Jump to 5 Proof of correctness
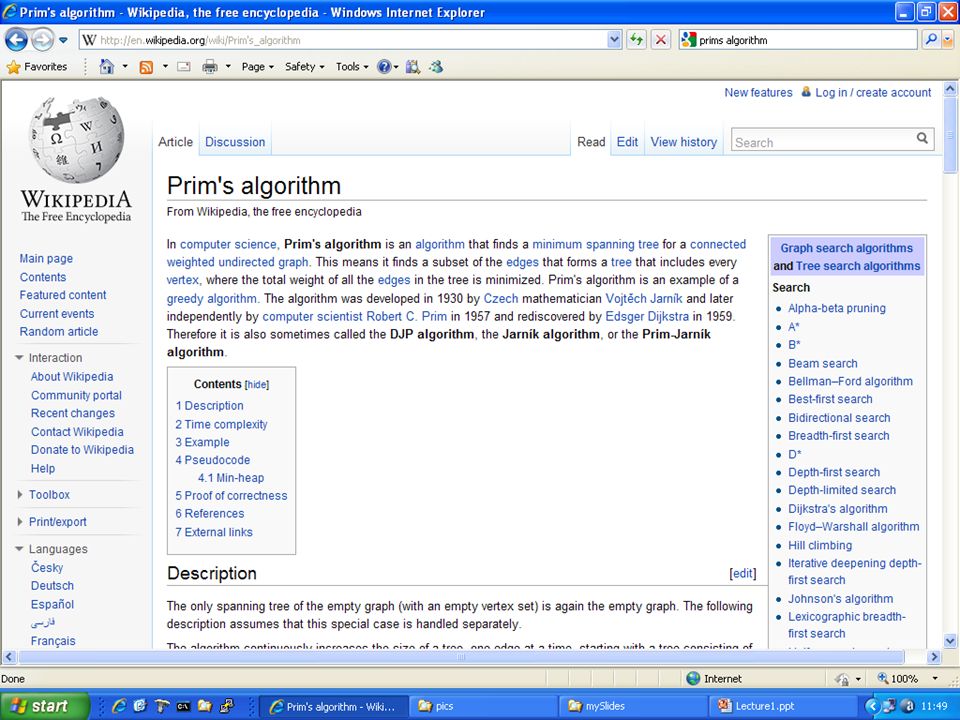The width and height of the screenshot is (960, 720). click(x=231, y=496)
